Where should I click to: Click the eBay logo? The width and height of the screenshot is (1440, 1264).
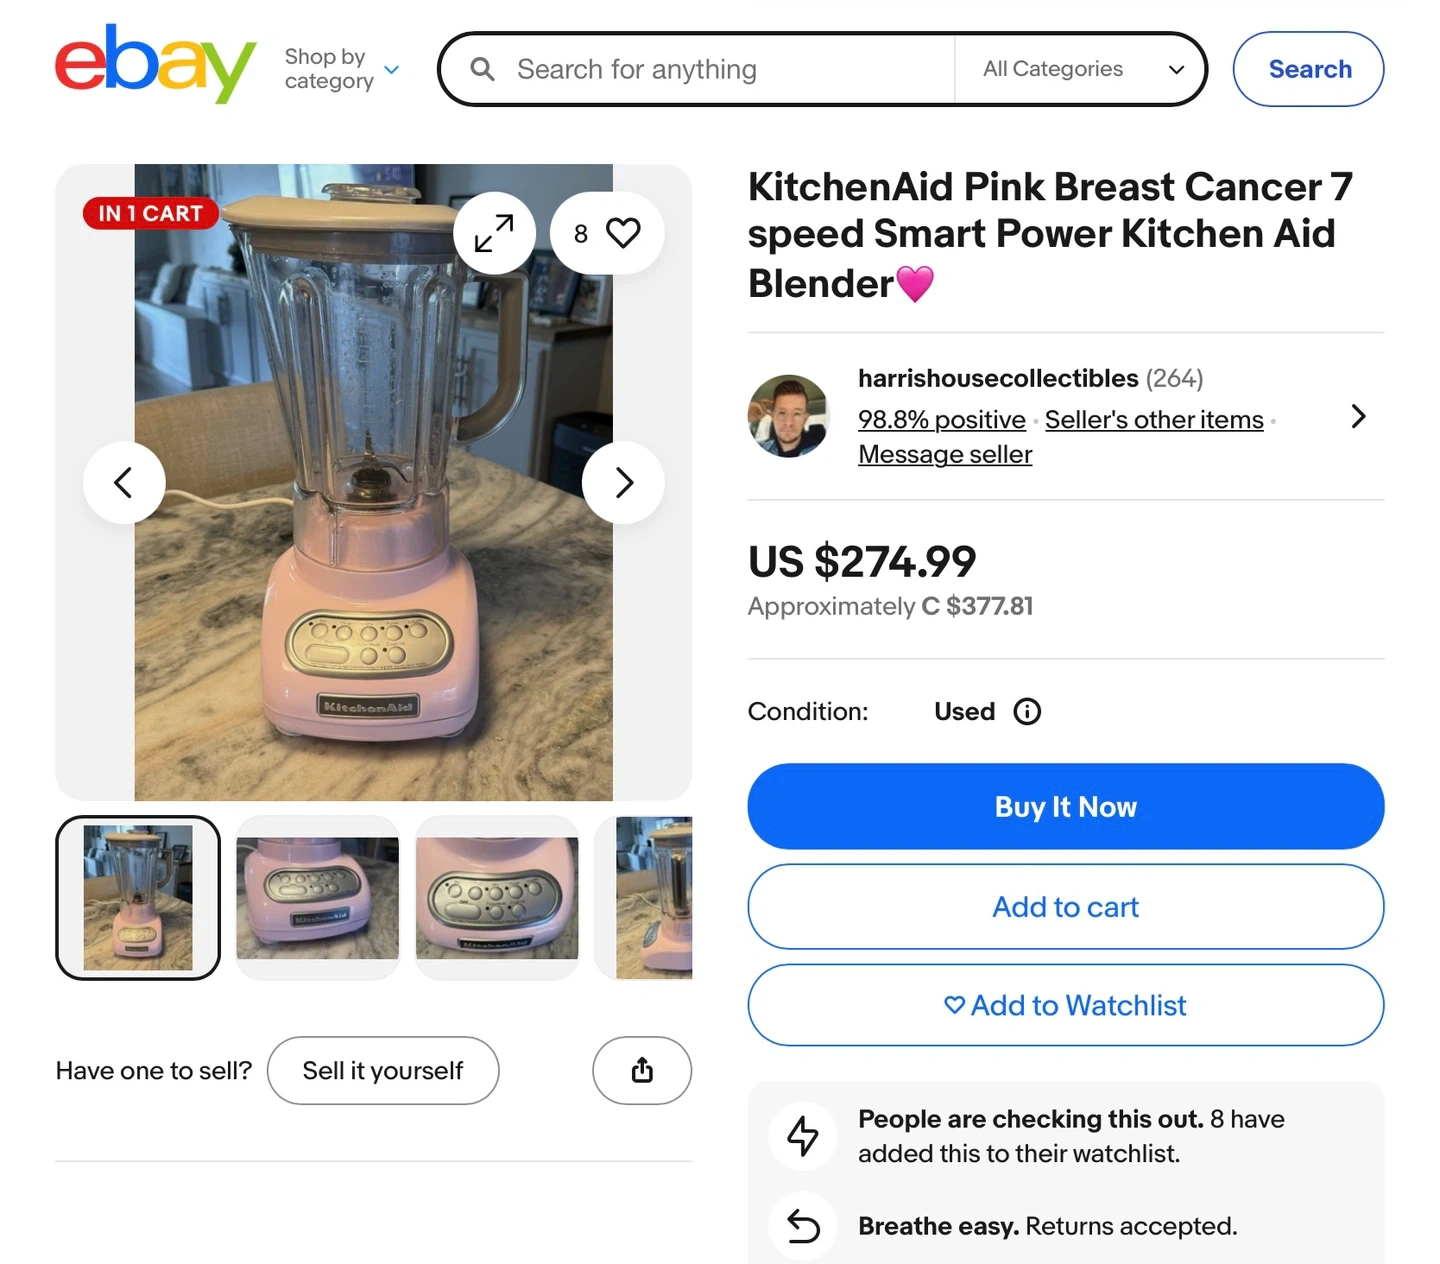155,64
